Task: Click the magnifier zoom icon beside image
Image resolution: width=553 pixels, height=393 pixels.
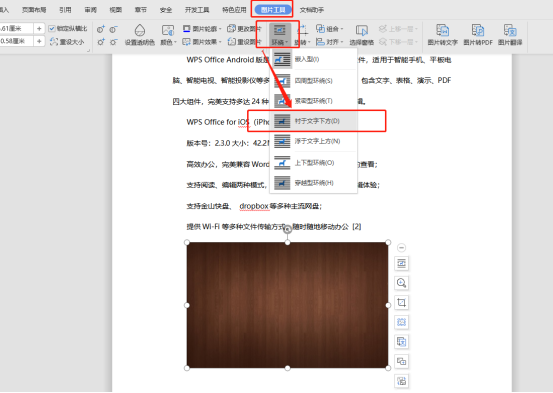Action: (x=401, y=283)
